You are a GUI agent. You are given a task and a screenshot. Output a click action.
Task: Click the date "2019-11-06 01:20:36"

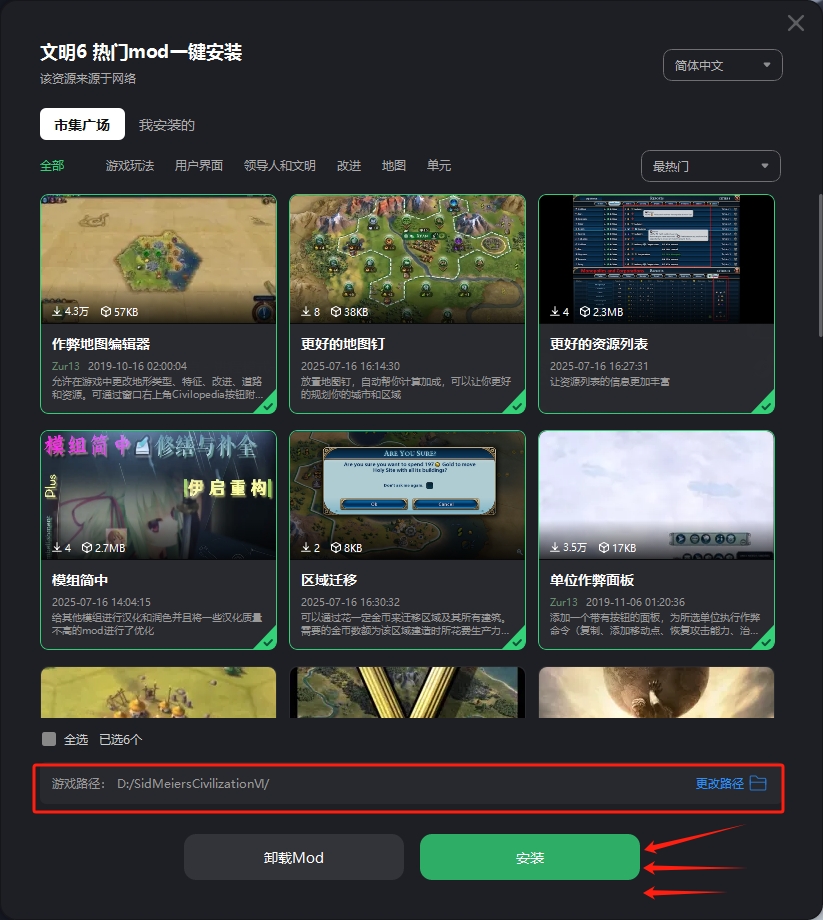[x=635, y=602]
